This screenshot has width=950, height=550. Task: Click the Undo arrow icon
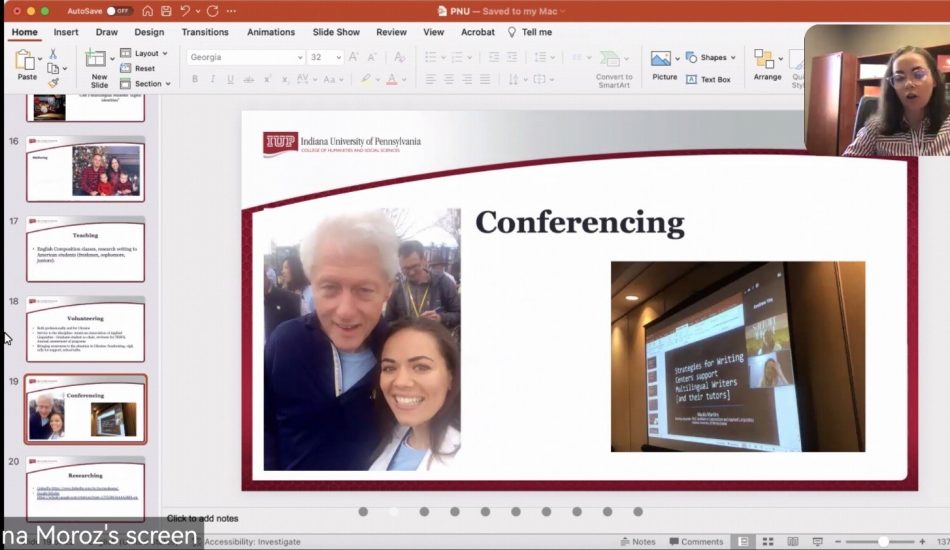click(x=186, y=11)
